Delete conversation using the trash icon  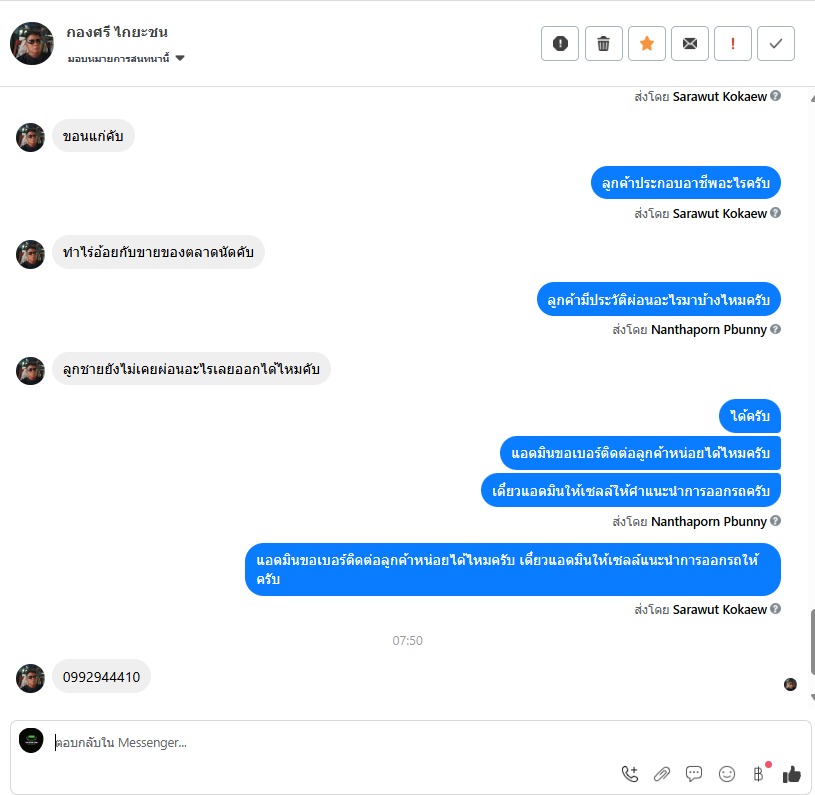[x=603, y=44]
